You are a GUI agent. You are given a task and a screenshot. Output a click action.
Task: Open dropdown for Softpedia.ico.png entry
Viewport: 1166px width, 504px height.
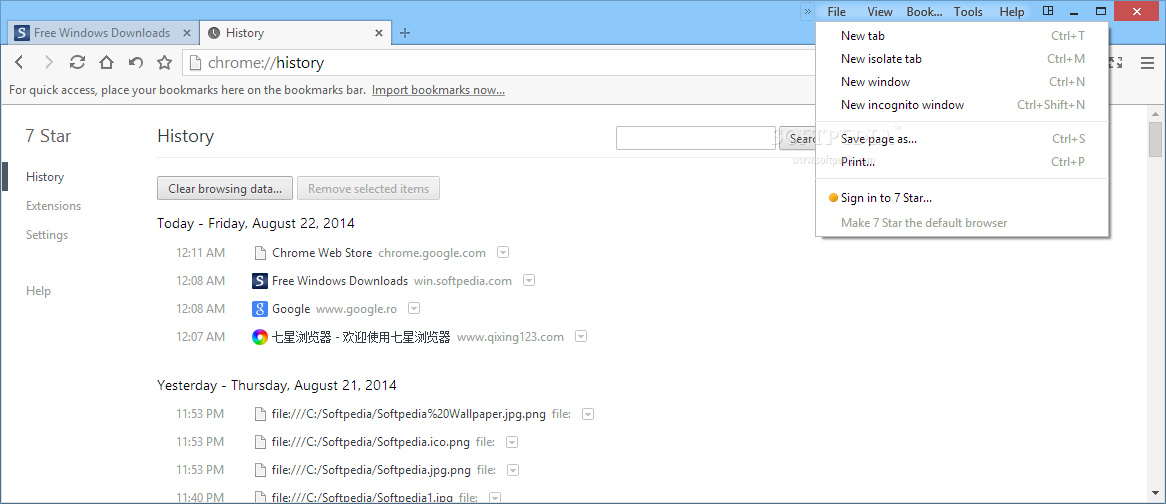[512, 442]
